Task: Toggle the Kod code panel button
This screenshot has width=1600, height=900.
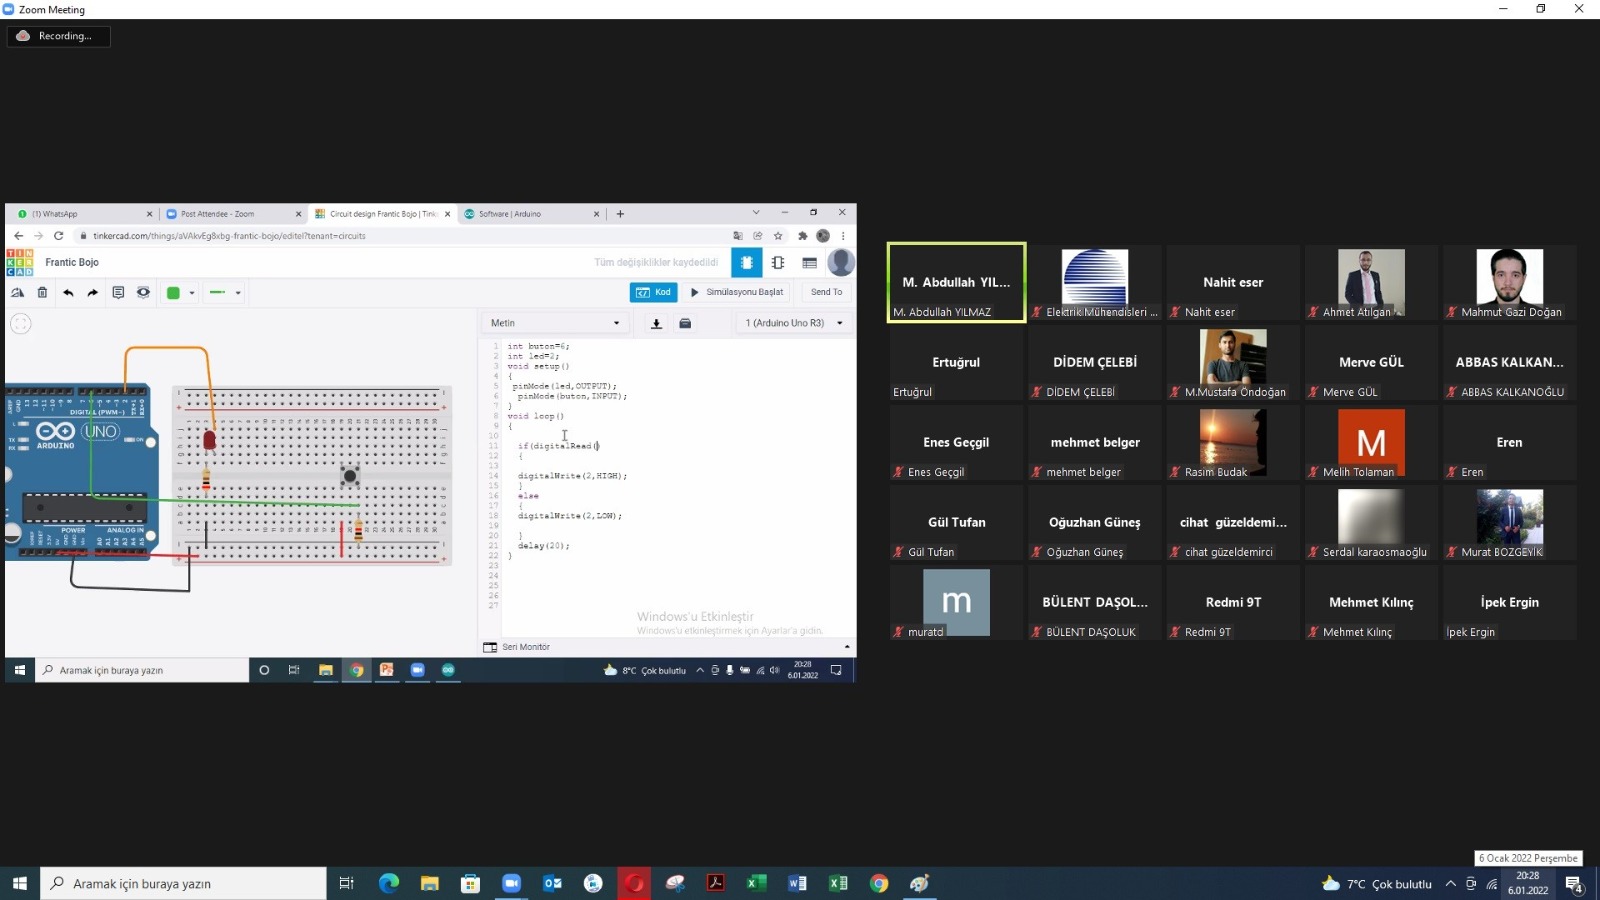Action: pos(653,292)
